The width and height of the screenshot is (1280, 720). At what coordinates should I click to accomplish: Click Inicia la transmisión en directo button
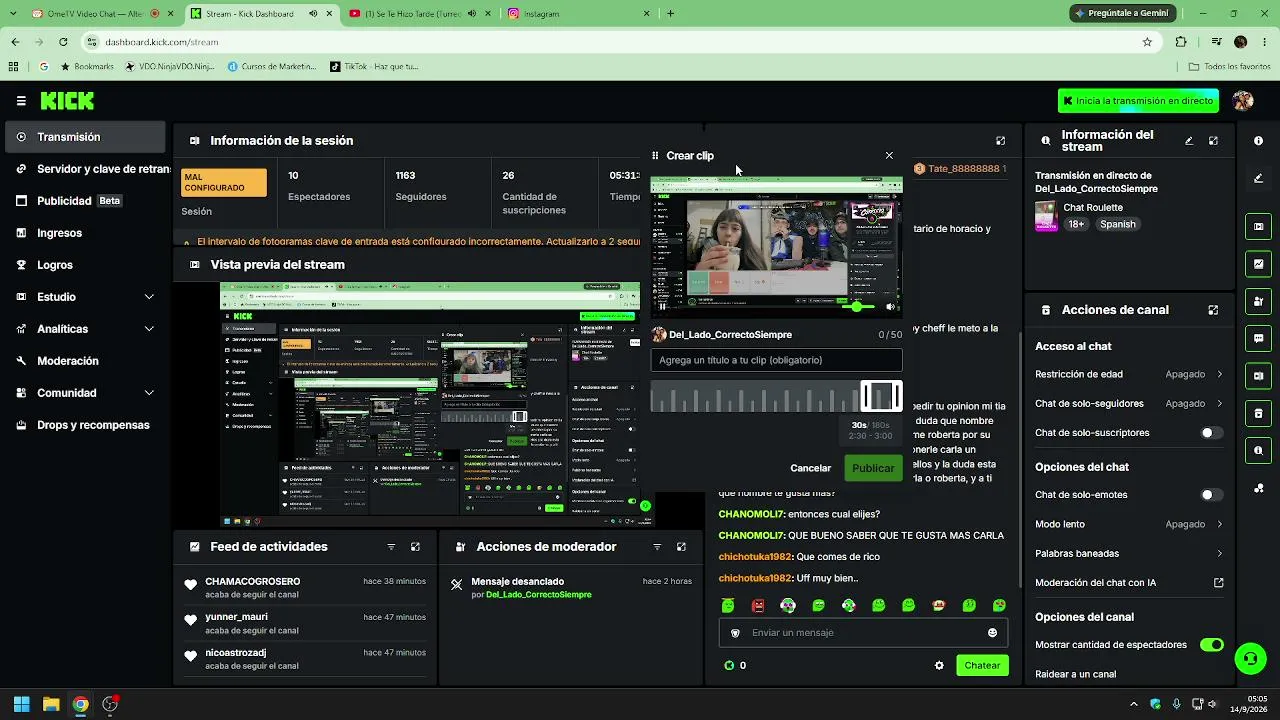pyautogui.click(x=1138, y=101)
